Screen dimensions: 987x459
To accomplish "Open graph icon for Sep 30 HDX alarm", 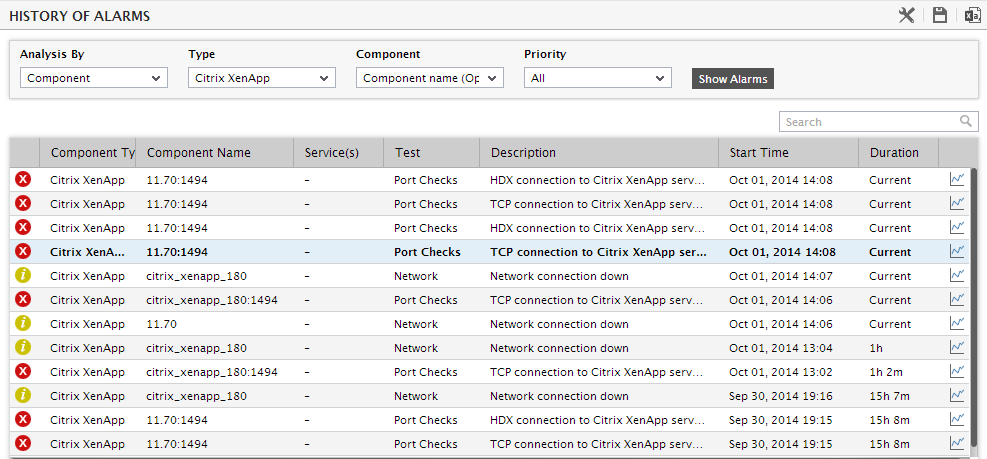I will tap(957, 419).
